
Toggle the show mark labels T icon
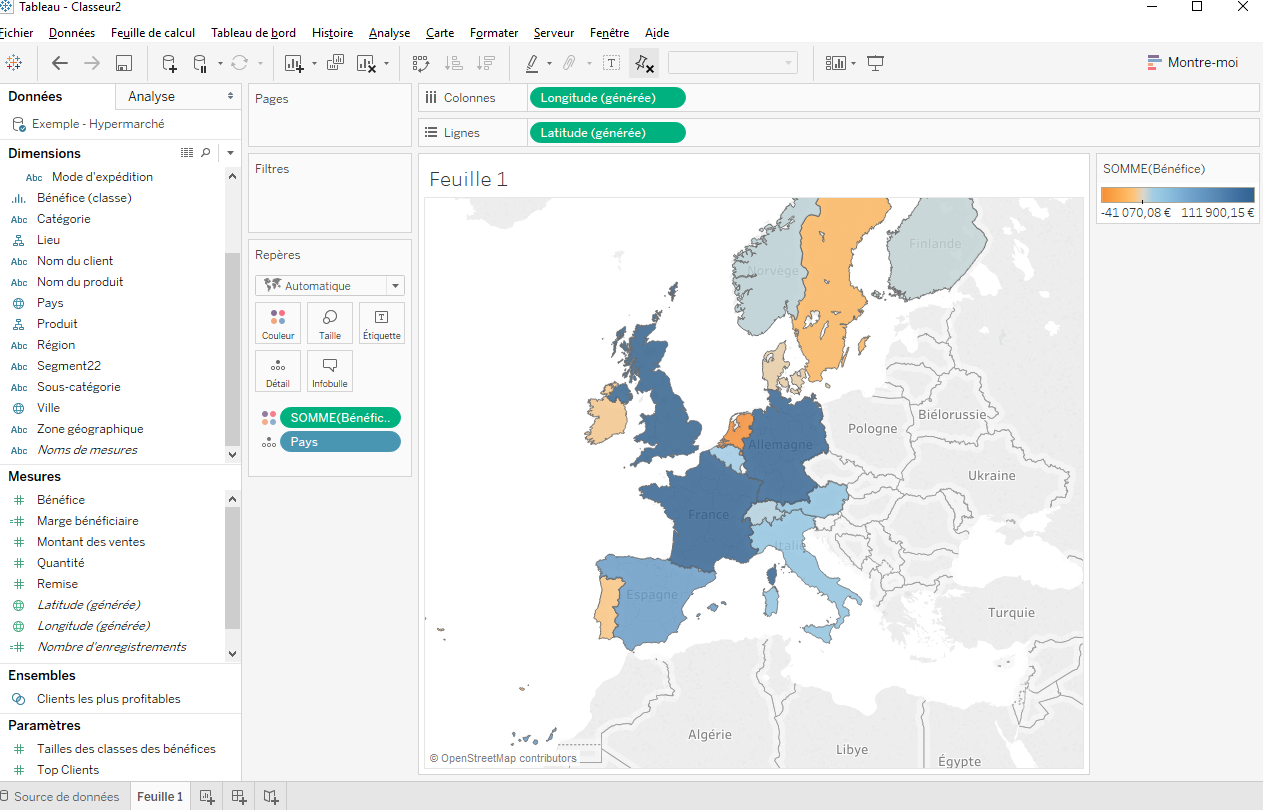tap(611, 64)
